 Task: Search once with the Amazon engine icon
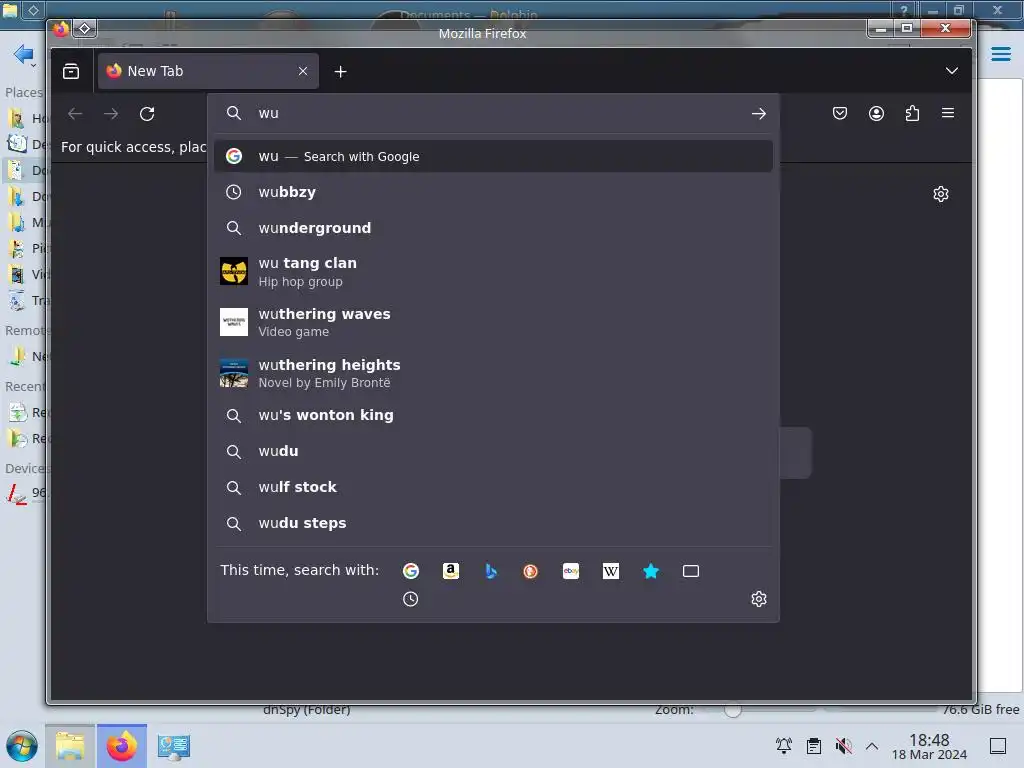(x=451, y=571)
